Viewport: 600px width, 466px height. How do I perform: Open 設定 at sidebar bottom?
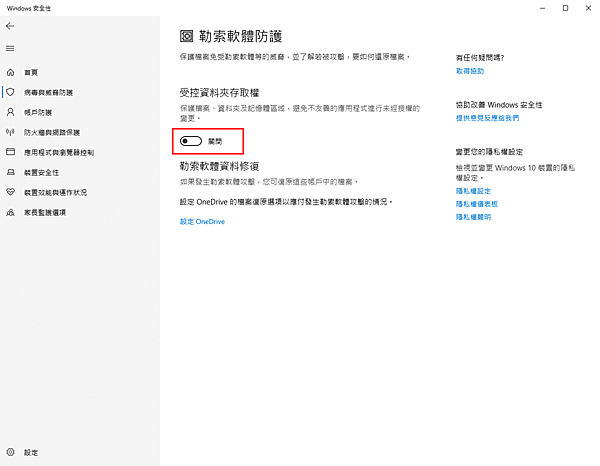point(31,453)
